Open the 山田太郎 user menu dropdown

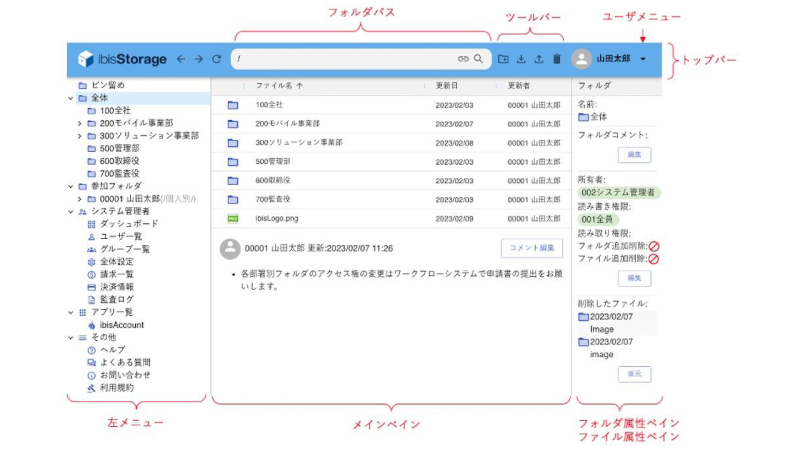click(x=642, y=59)
